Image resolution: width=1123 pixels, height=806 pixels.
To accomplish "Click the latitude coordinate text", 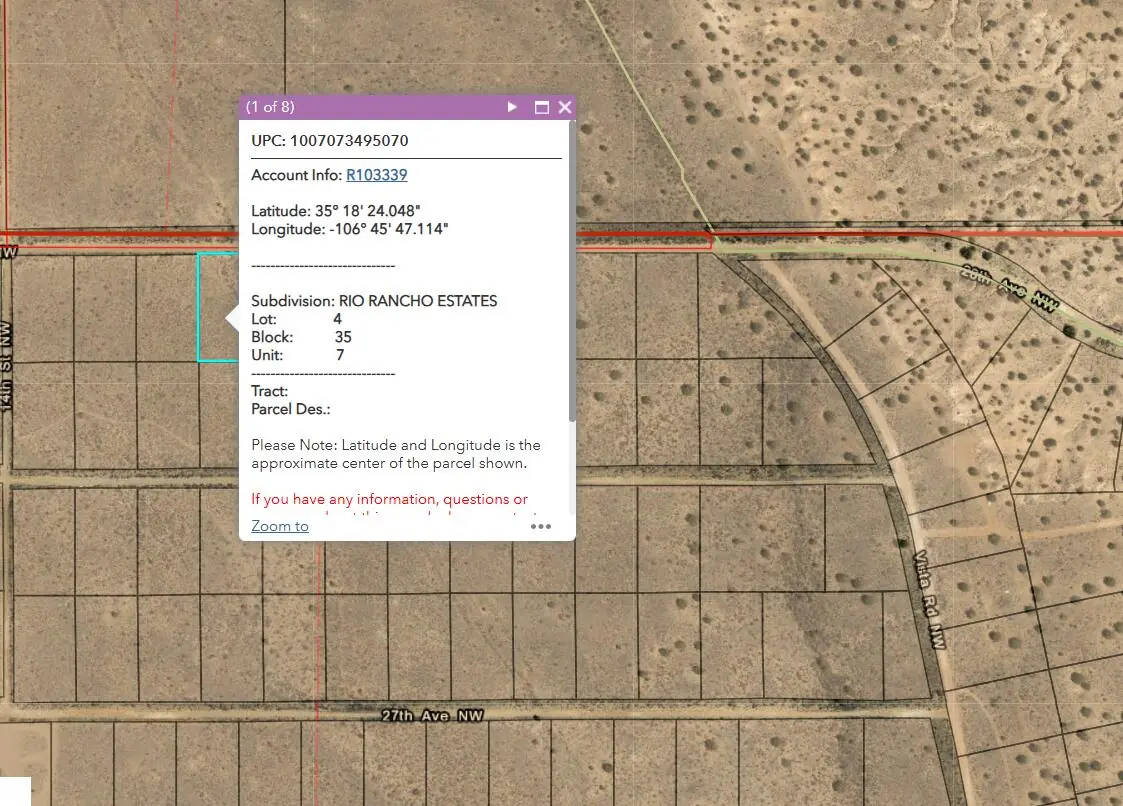I will (335, 211).
